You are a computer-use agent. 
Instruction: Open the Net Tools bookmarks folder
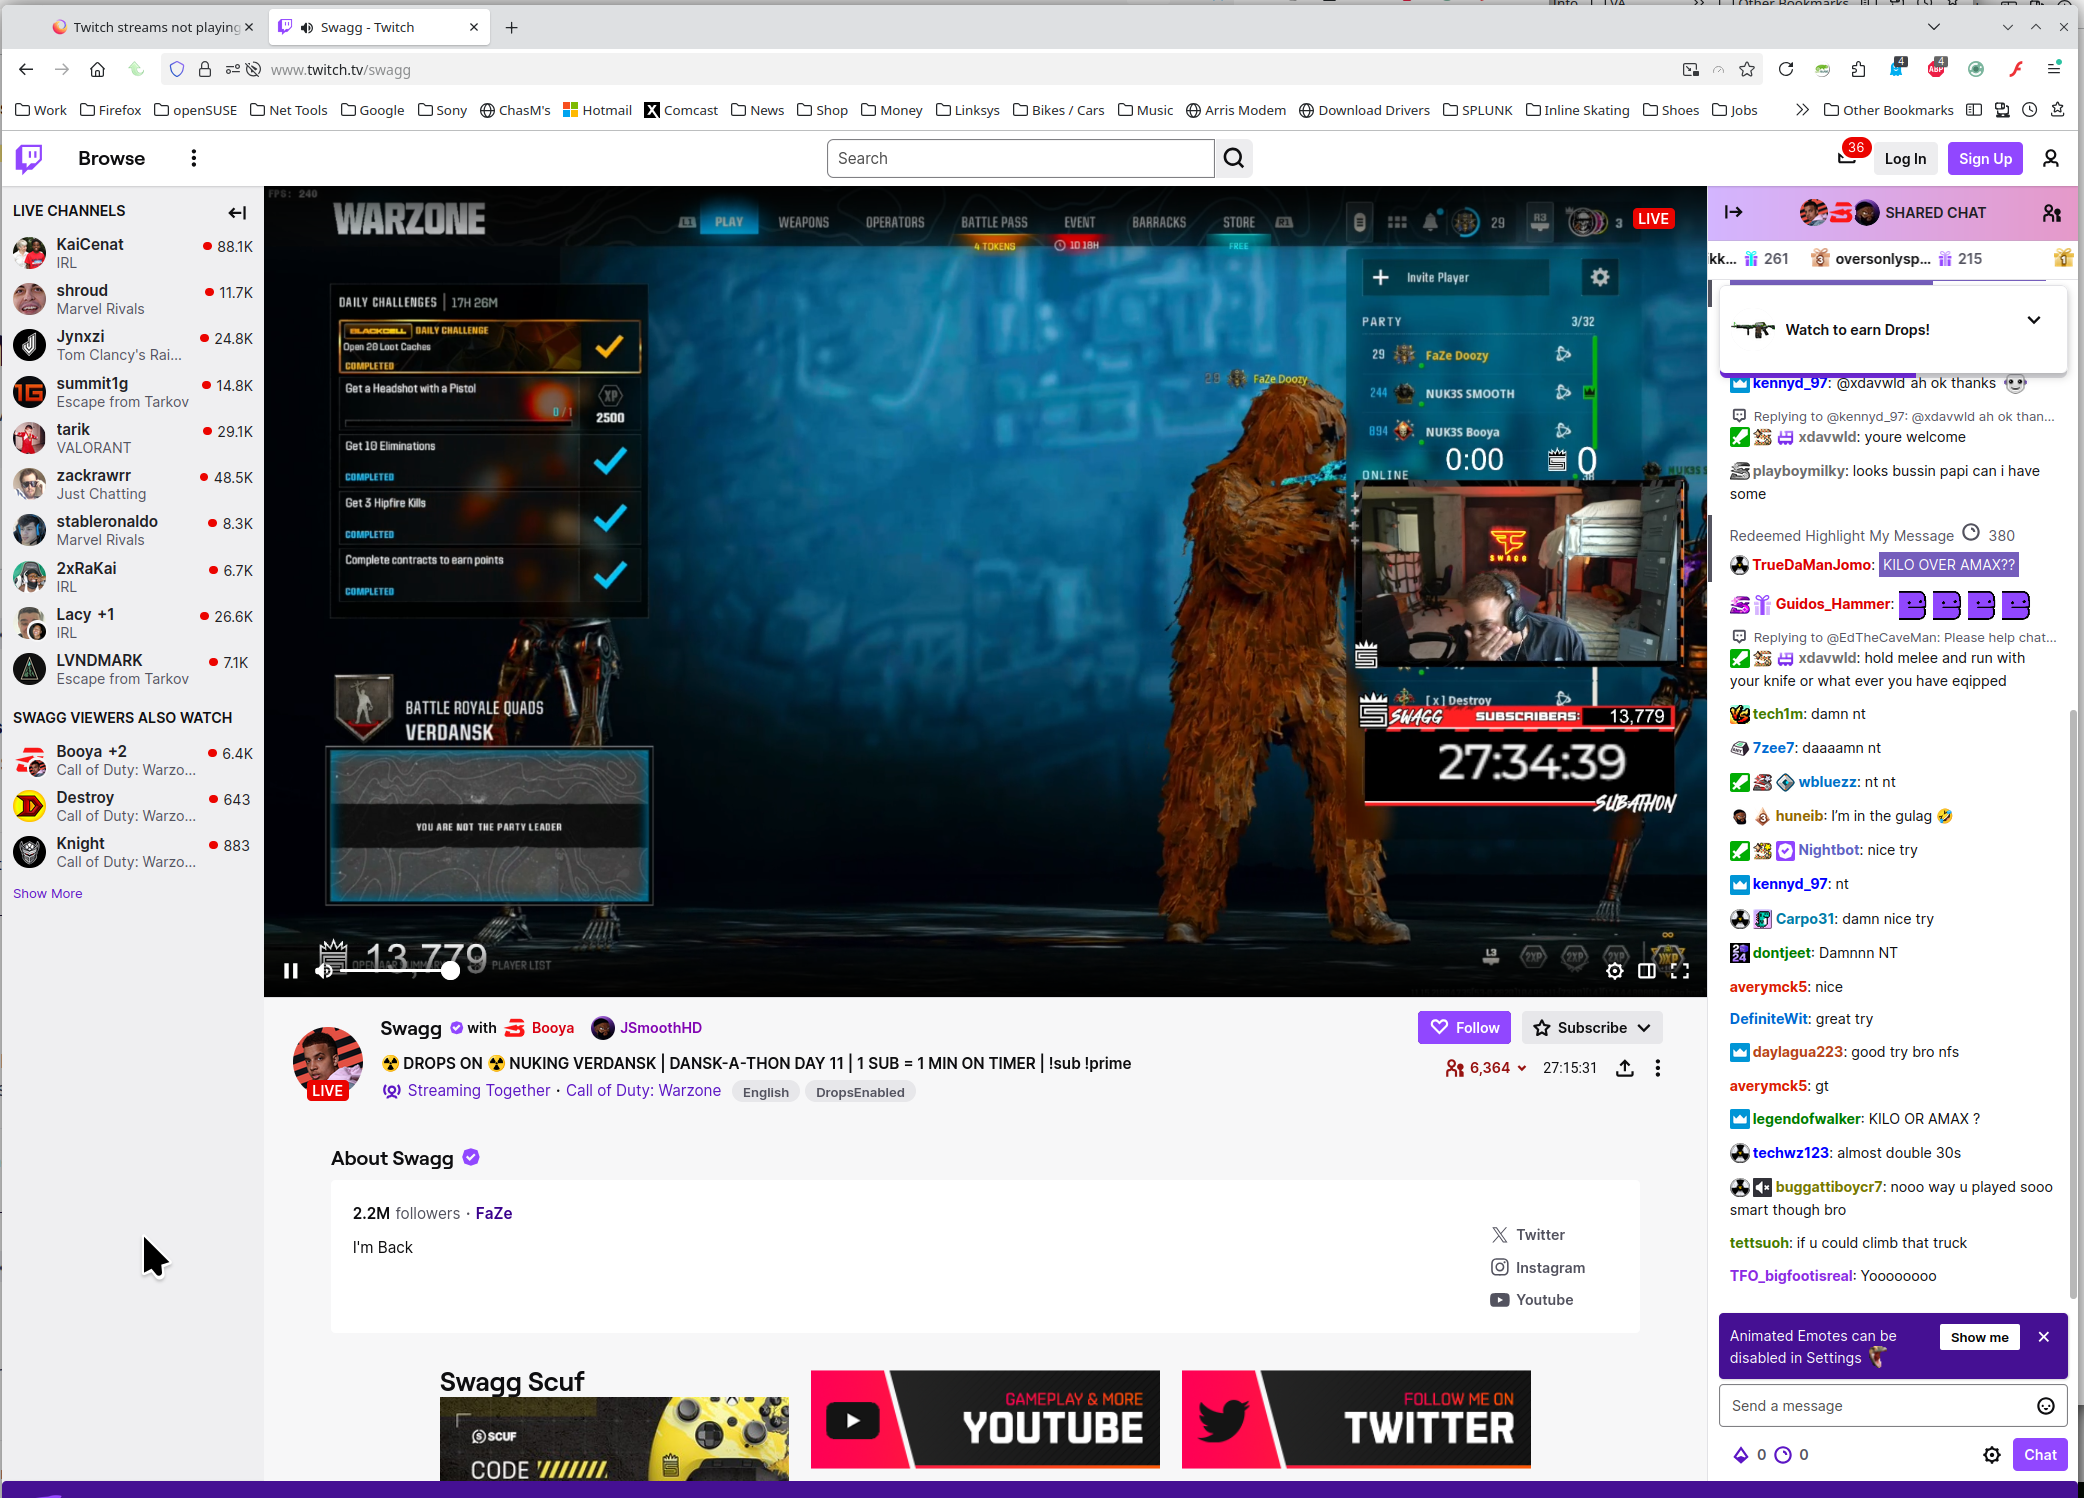click(x=288, y=110)
